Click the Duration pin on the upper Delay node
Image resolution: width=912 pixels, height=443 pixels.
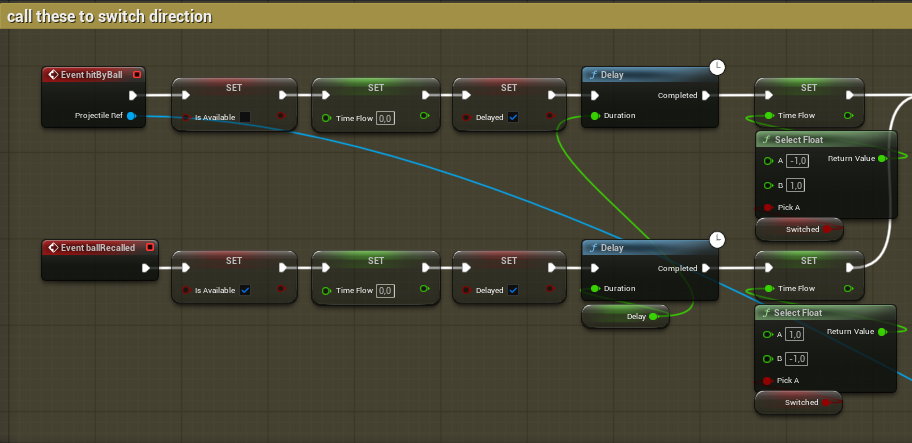tap(595, 116)
